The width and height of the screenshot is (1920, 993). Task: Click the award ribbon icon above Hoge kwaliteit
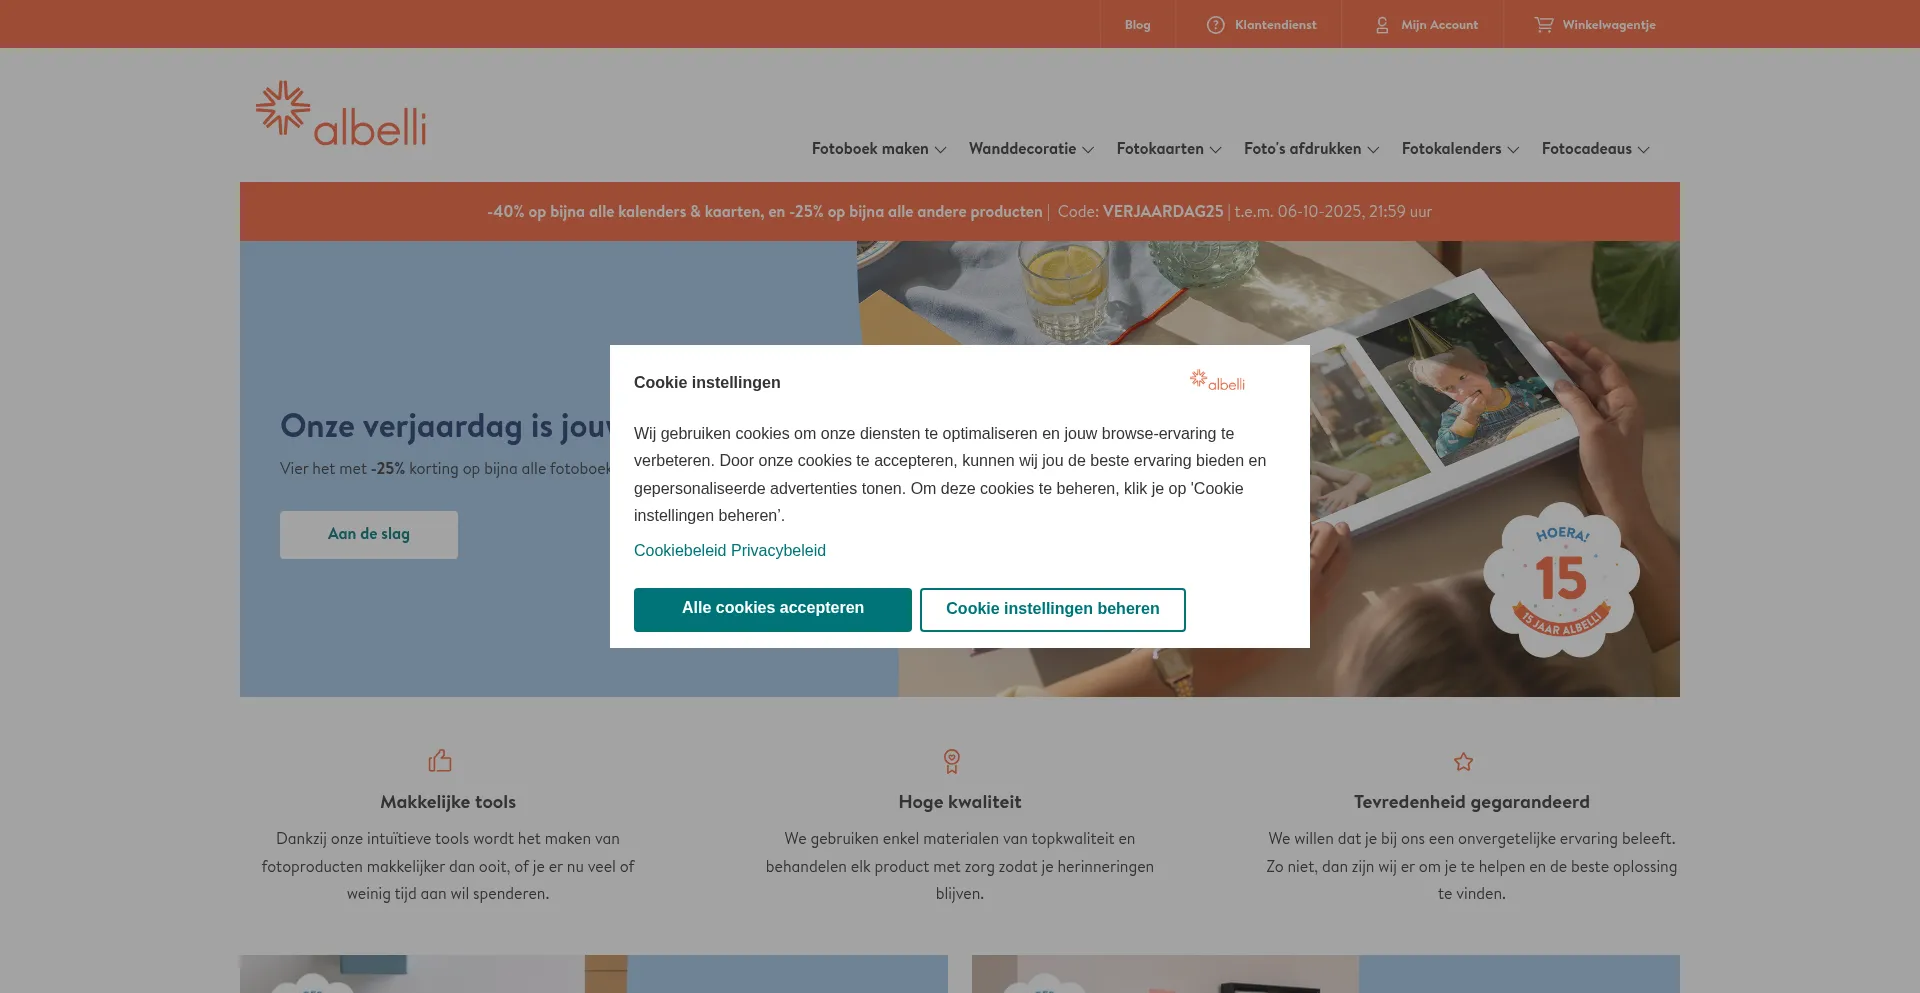click(x=952, y=761)
